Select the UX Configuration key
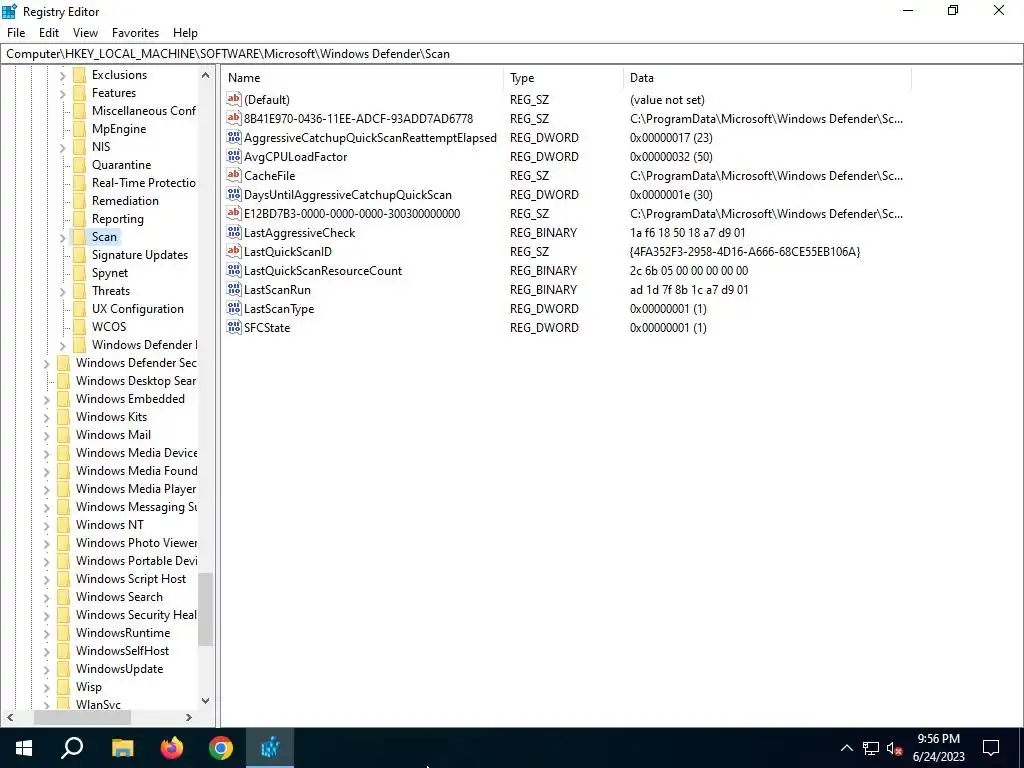Image resolution: width=1024 pixels, height=768 pixels. pos(138,309)
